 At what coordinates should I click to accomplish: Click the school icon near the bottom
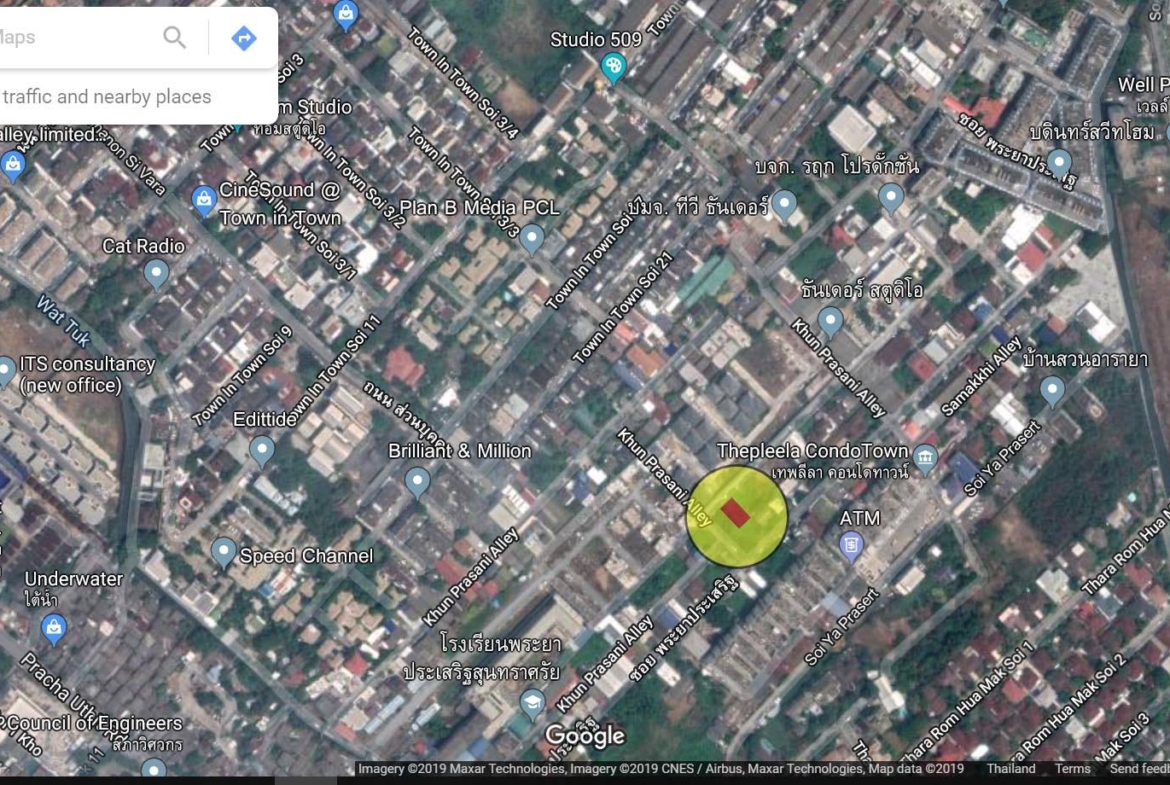click(532, 702)
